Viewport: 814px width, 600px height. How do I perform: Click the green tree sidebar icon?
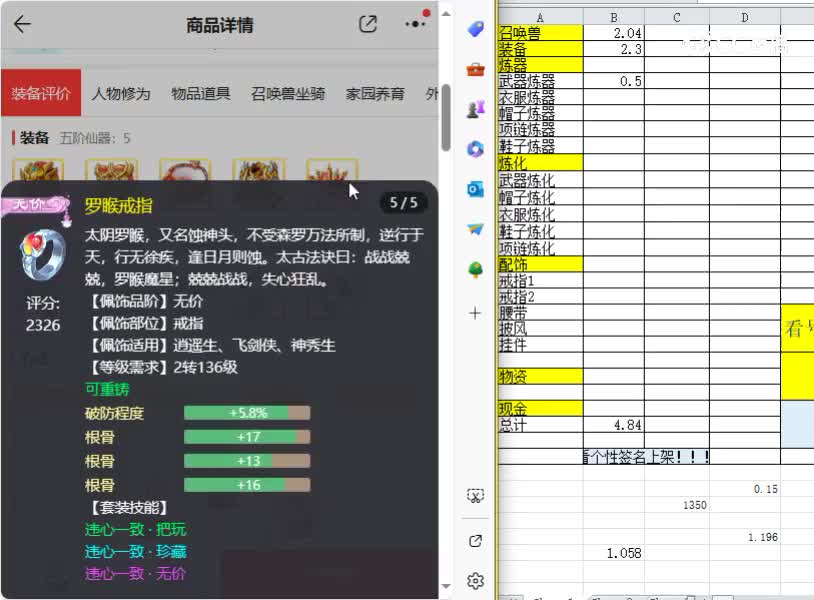click(475, 269)
